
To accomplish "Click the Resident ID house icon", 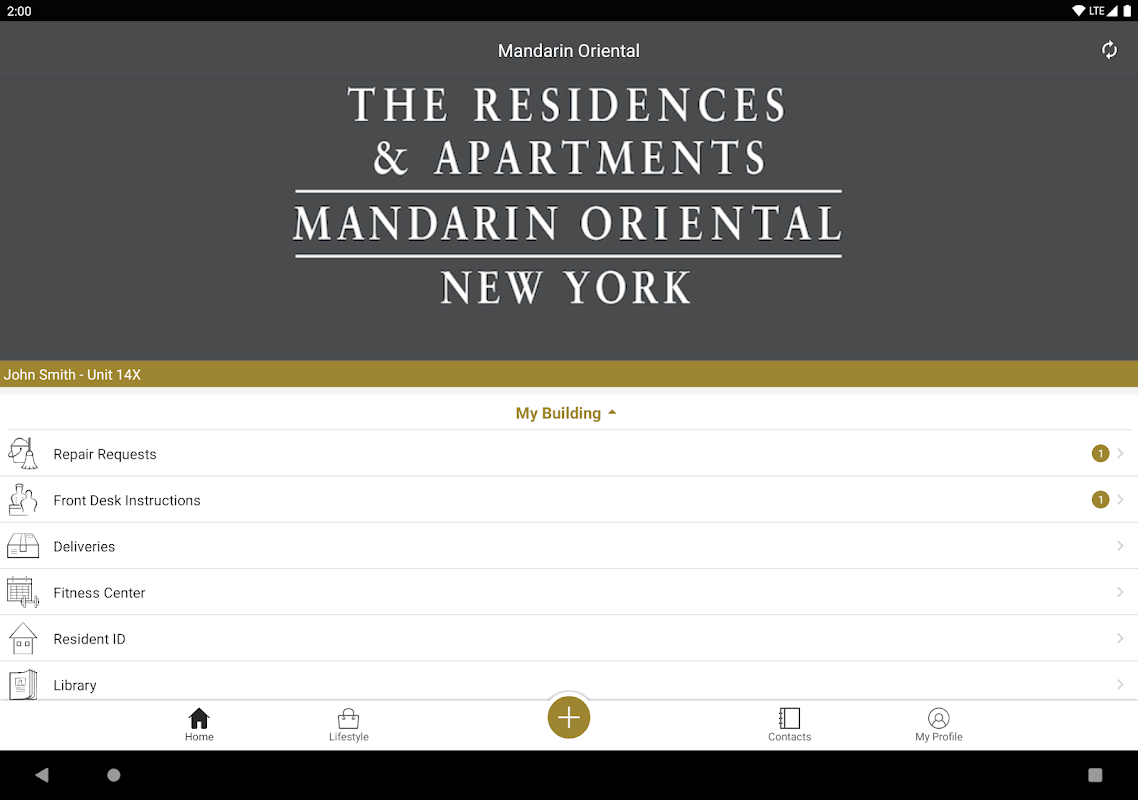I will point(22,639).
